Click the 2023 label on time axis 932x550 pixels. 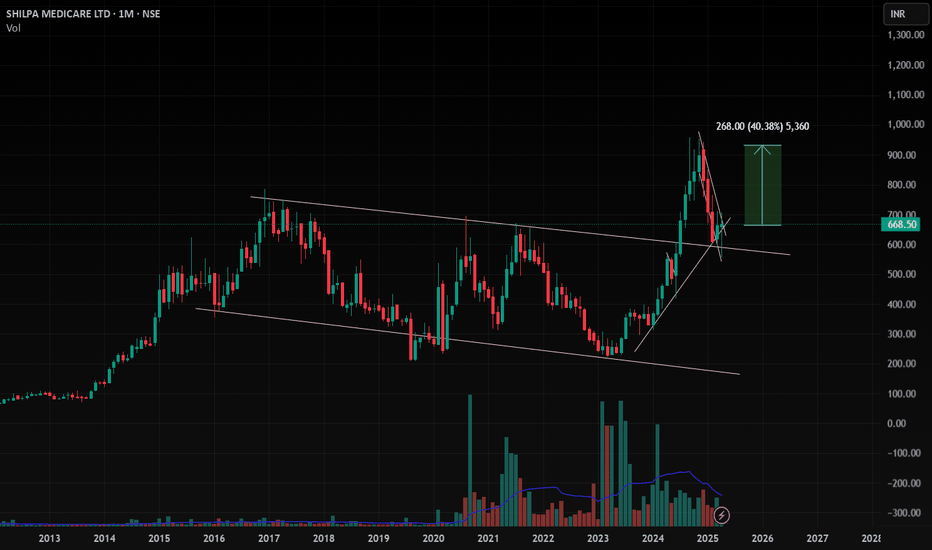(598, 538)
